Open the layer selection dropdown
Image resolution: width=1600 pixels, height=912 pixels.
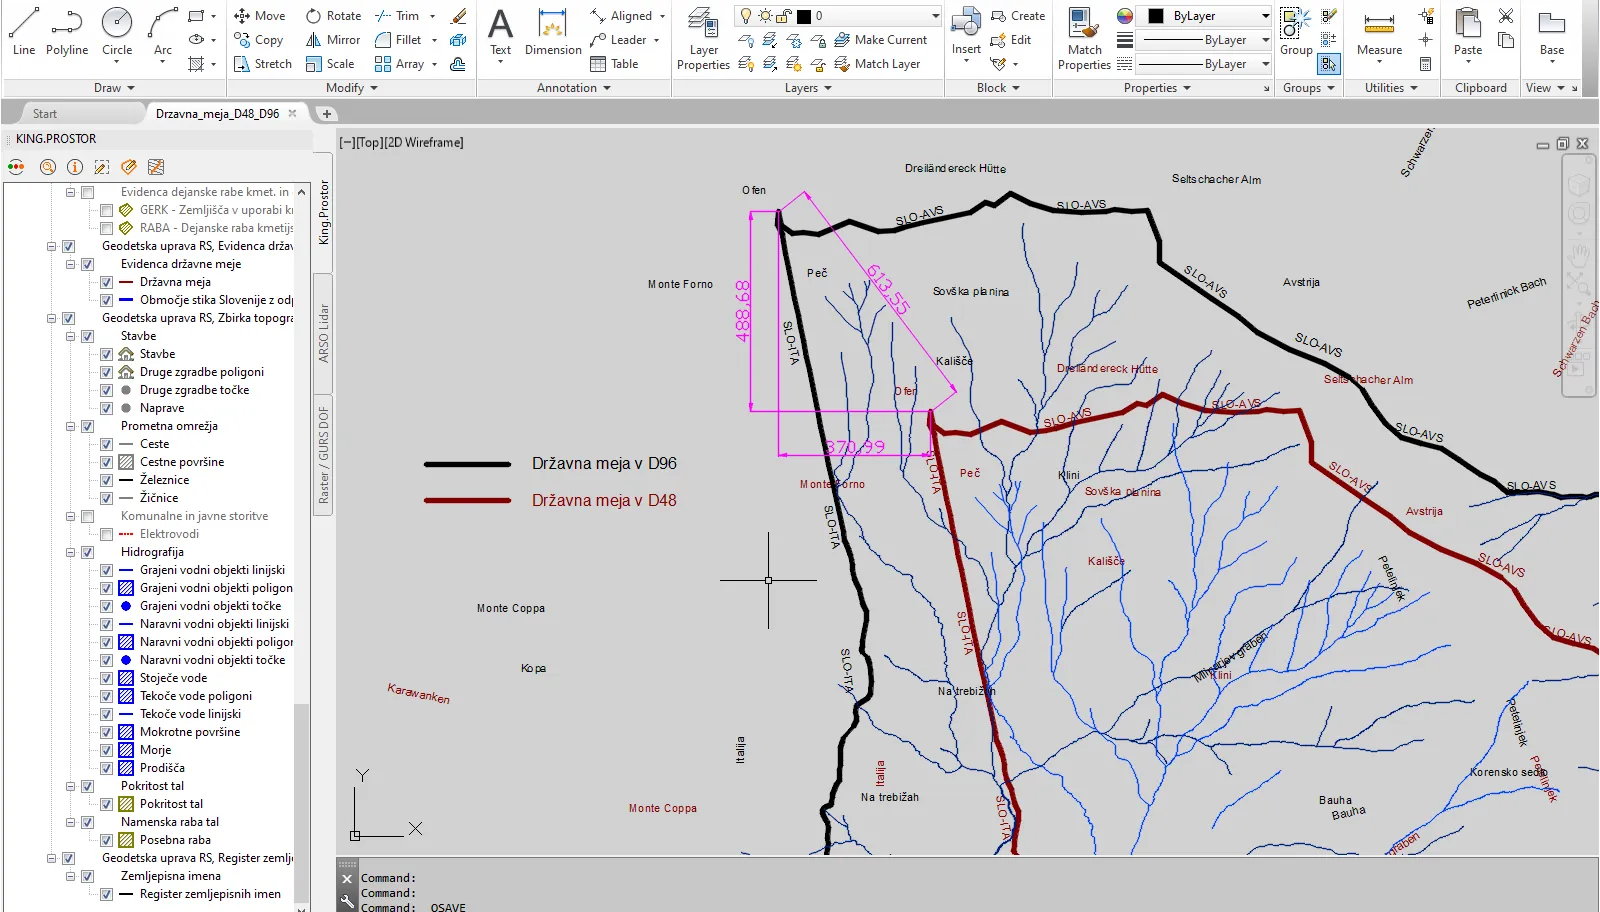(x=935, y=16)
